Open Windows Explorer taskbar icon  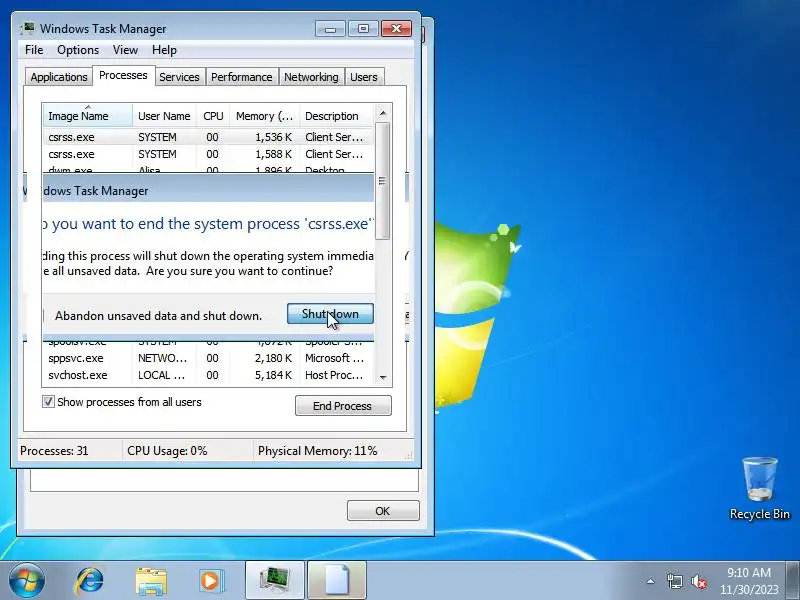point(151,581)
